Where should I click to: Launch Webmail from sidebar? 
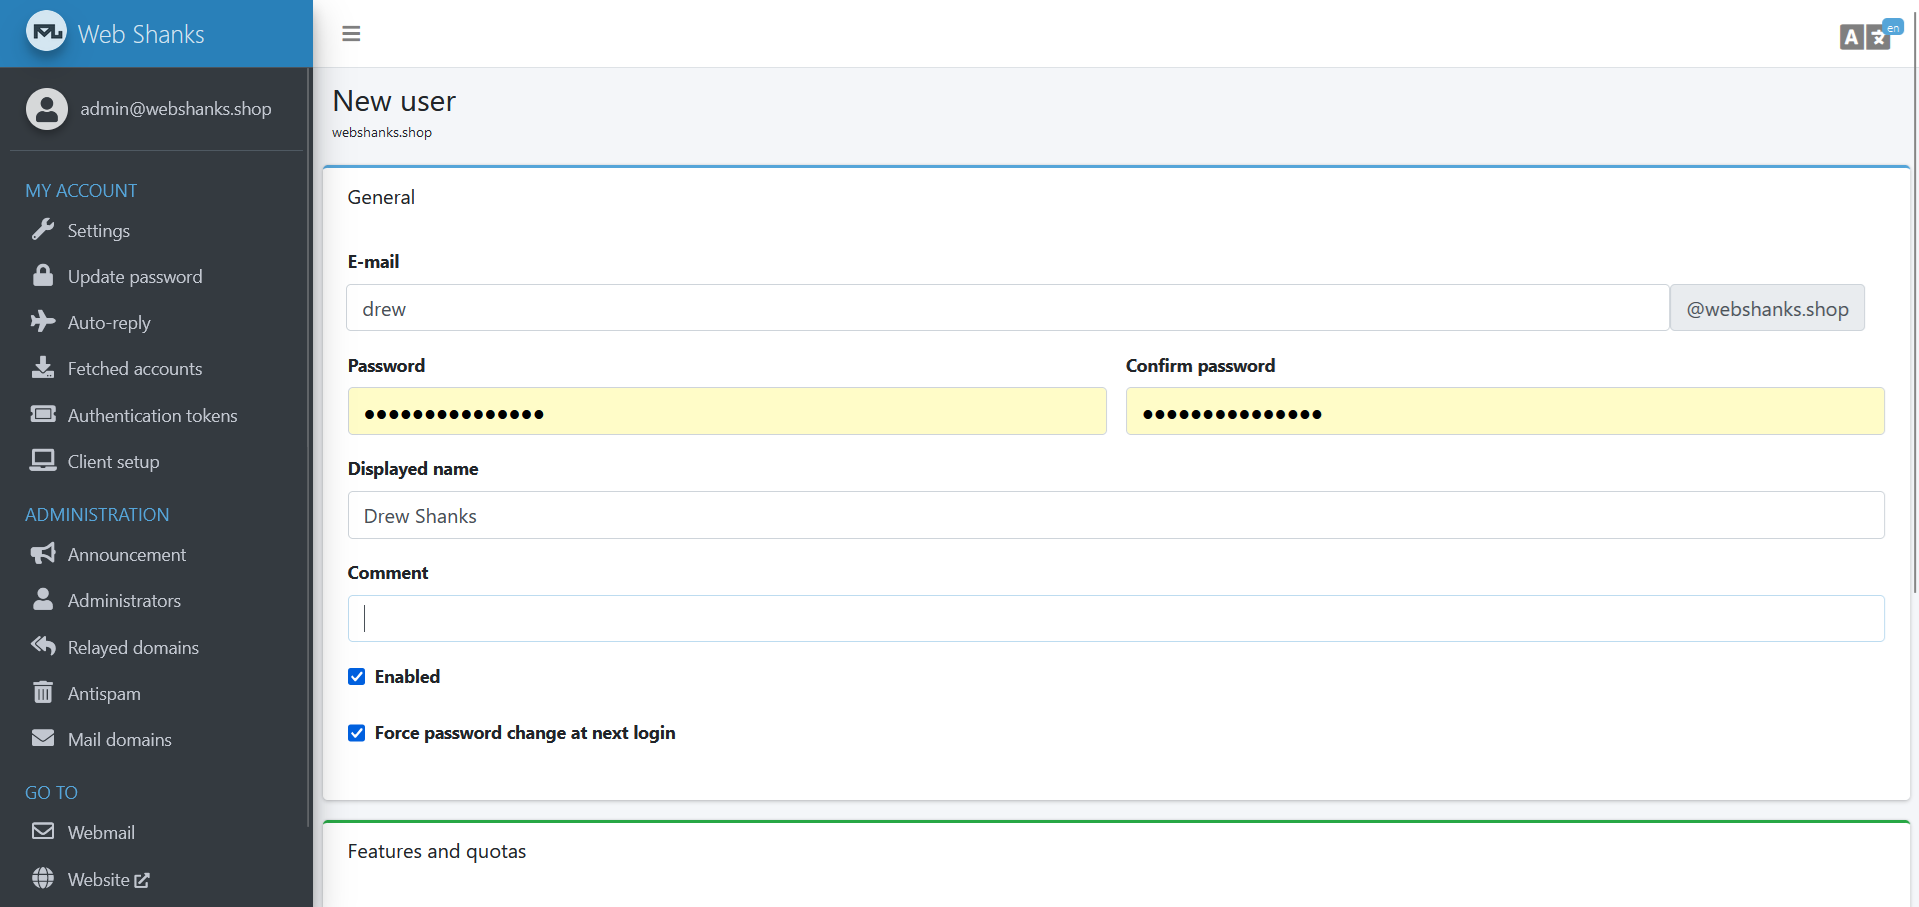click(x=101, y=833)
